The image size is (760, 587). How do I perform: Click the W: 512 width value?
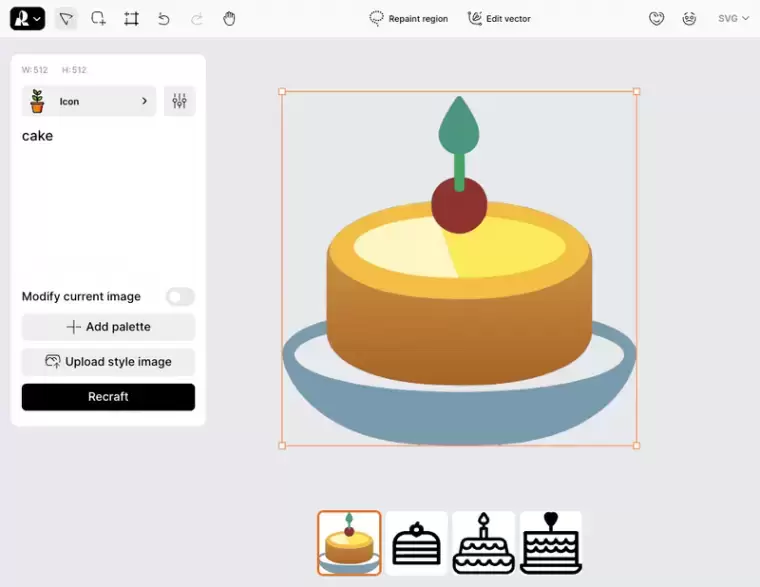35,70
